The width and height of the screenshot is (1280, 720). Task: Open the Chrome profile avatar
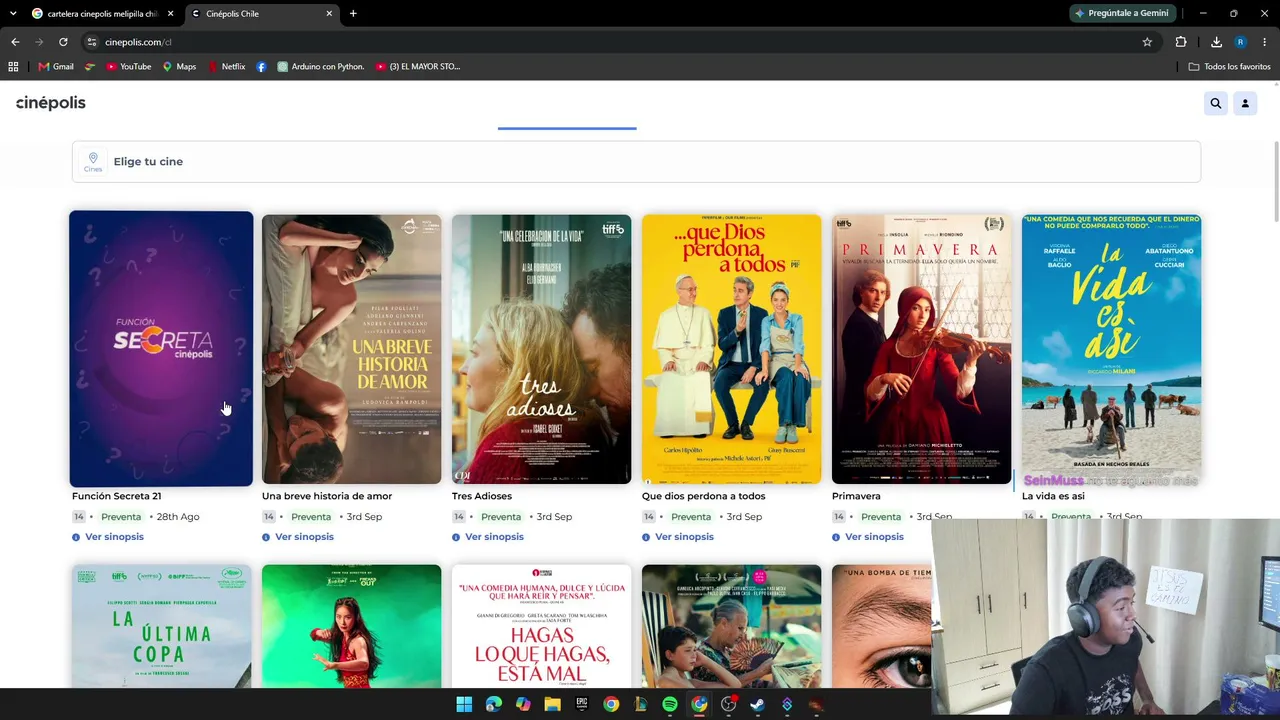(1240, 42)
